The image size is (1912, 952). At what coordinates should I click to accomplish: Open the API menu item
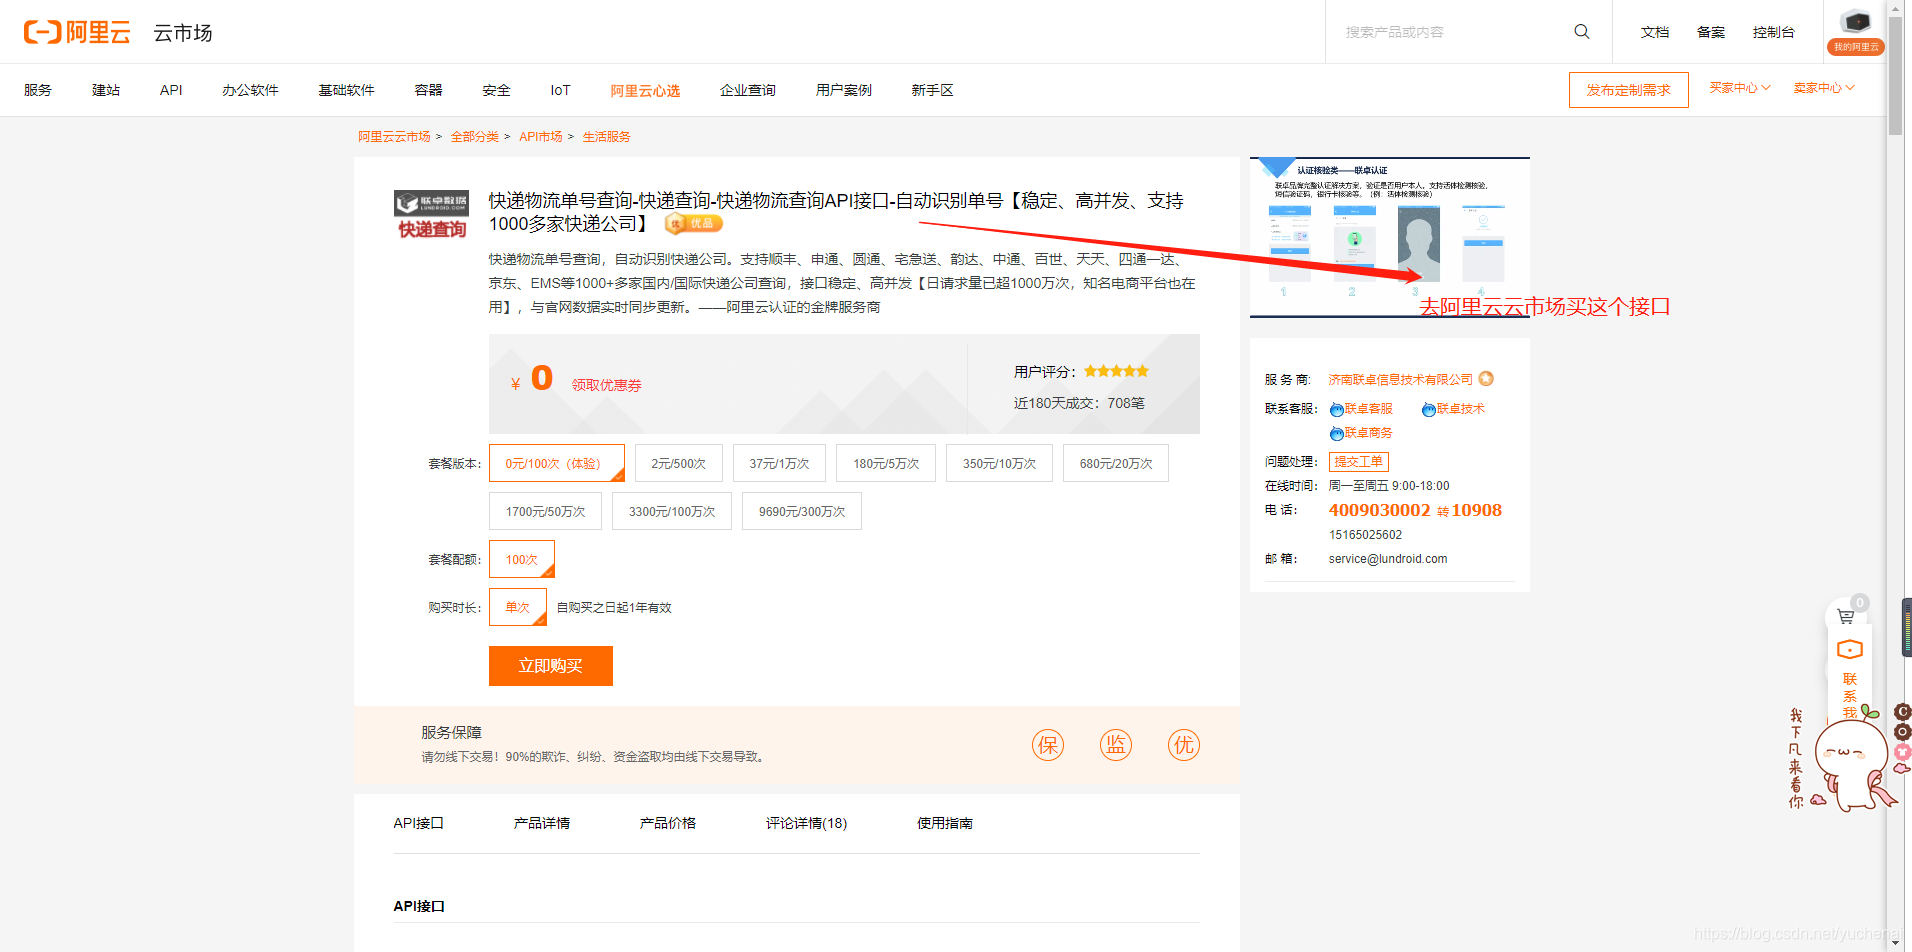coord(171,90)
